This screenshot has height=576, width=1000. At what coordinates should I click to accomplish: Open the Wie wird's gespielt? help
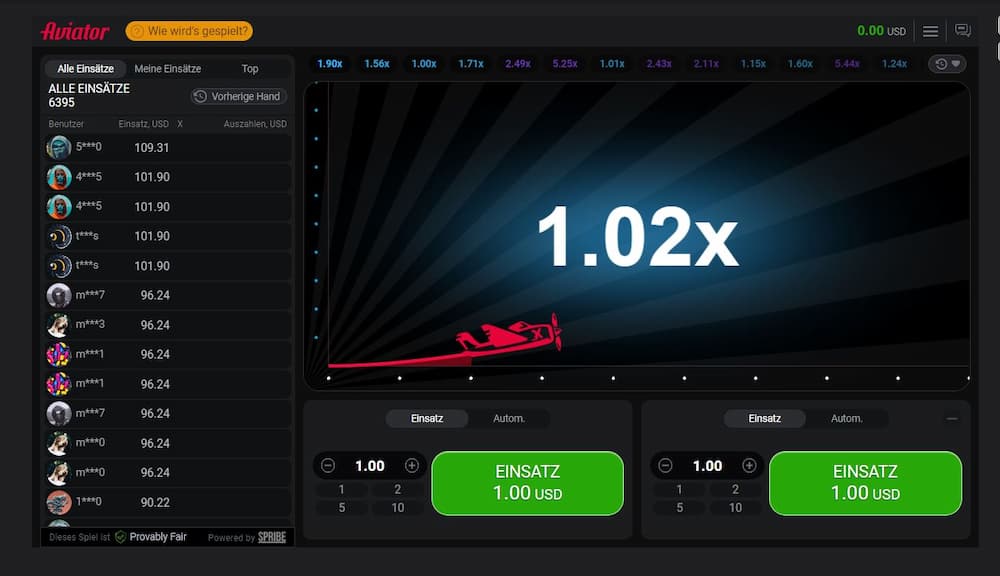pyautogui.click(x=189, y=31)
